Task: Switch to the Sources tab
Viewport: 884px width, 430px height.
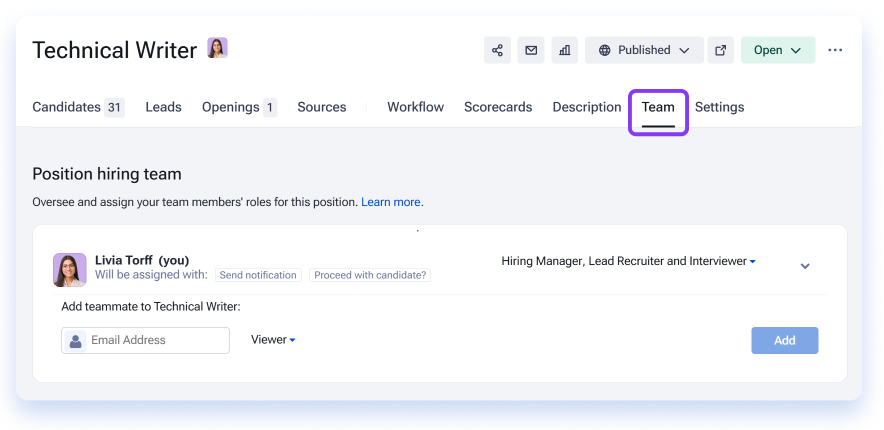Action: tap(322, 107)
